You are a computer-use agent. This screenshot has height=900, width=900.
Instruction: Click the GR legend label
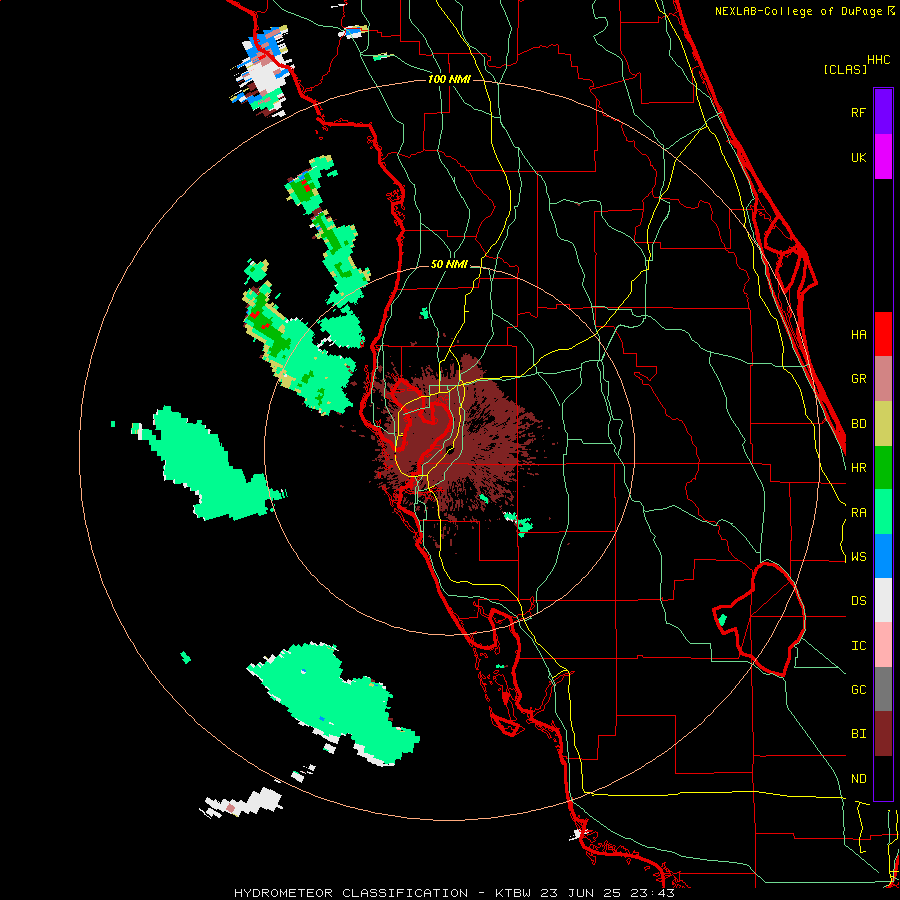pos(858,379)
